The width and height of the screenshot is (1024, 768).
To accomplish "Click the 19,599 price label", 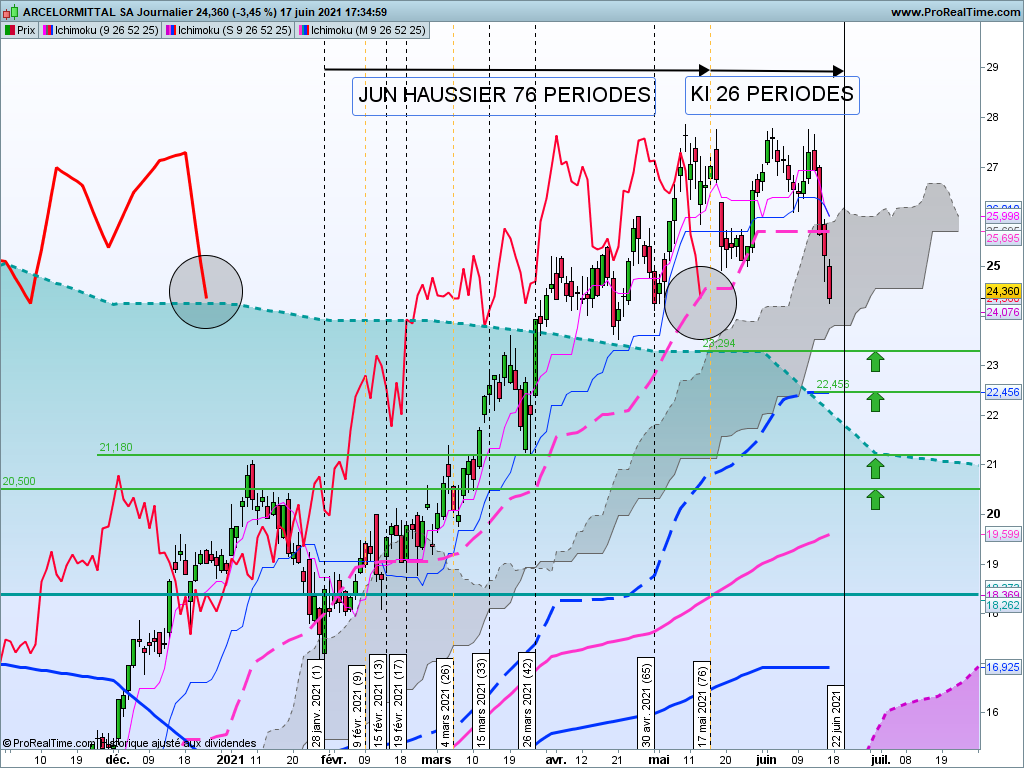I will click(1002, 534).
